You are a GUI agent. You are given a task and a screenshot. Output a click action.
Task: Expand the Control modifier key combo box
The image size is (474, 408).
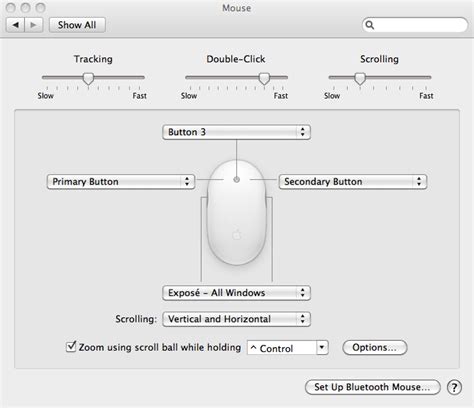[x=288, y=348]
